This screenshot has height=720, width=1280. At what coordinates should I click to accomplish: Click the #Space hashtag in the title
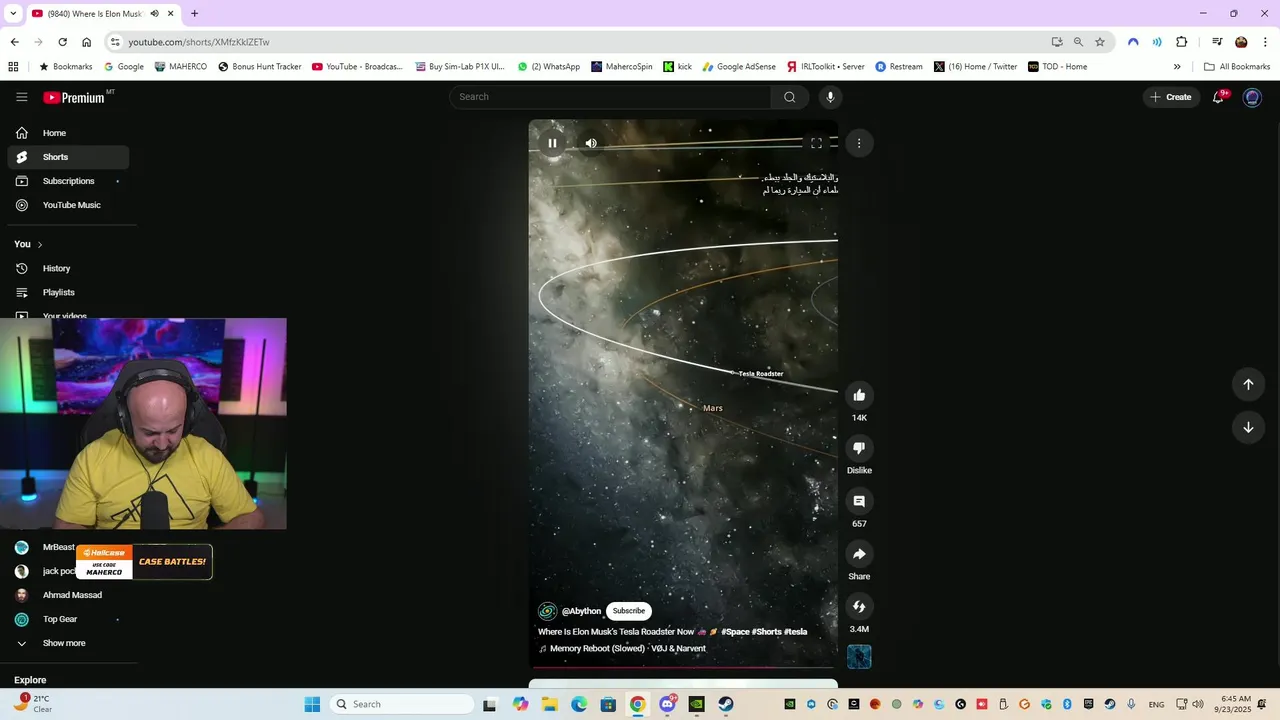tap(735, 632)
